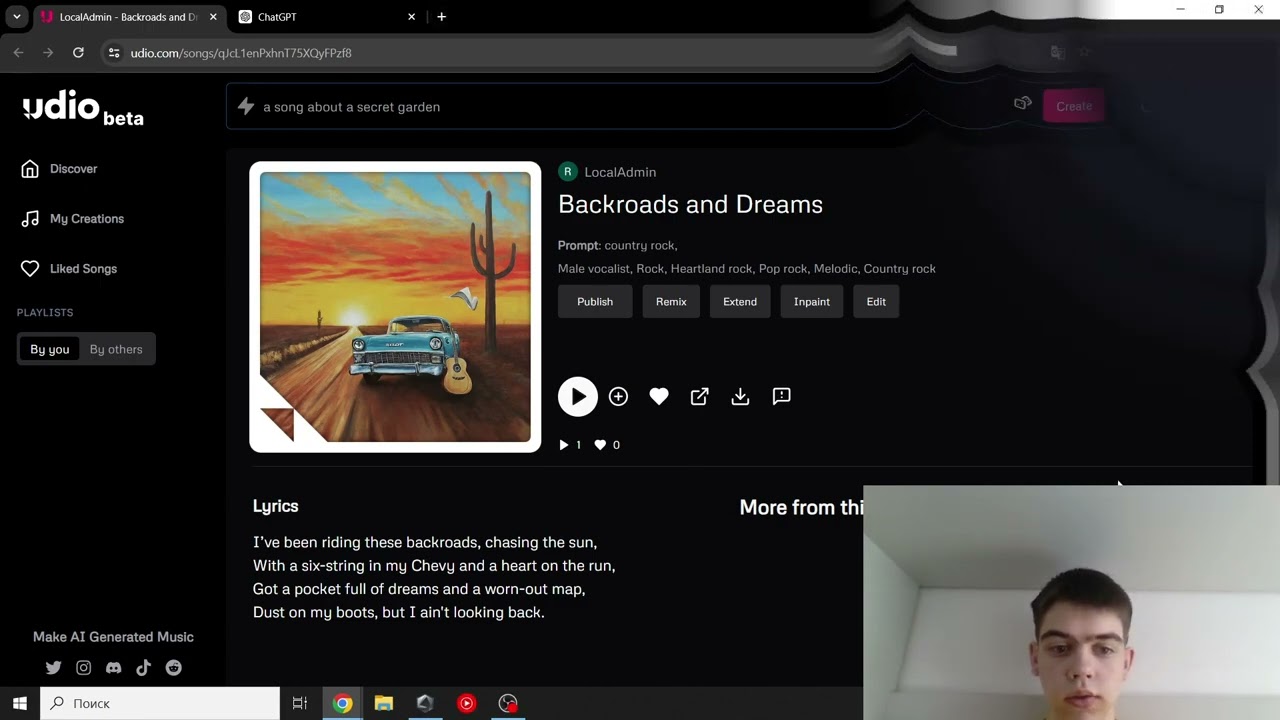Open a new browser tab
1280x720 pixels.
pos(441,17)
